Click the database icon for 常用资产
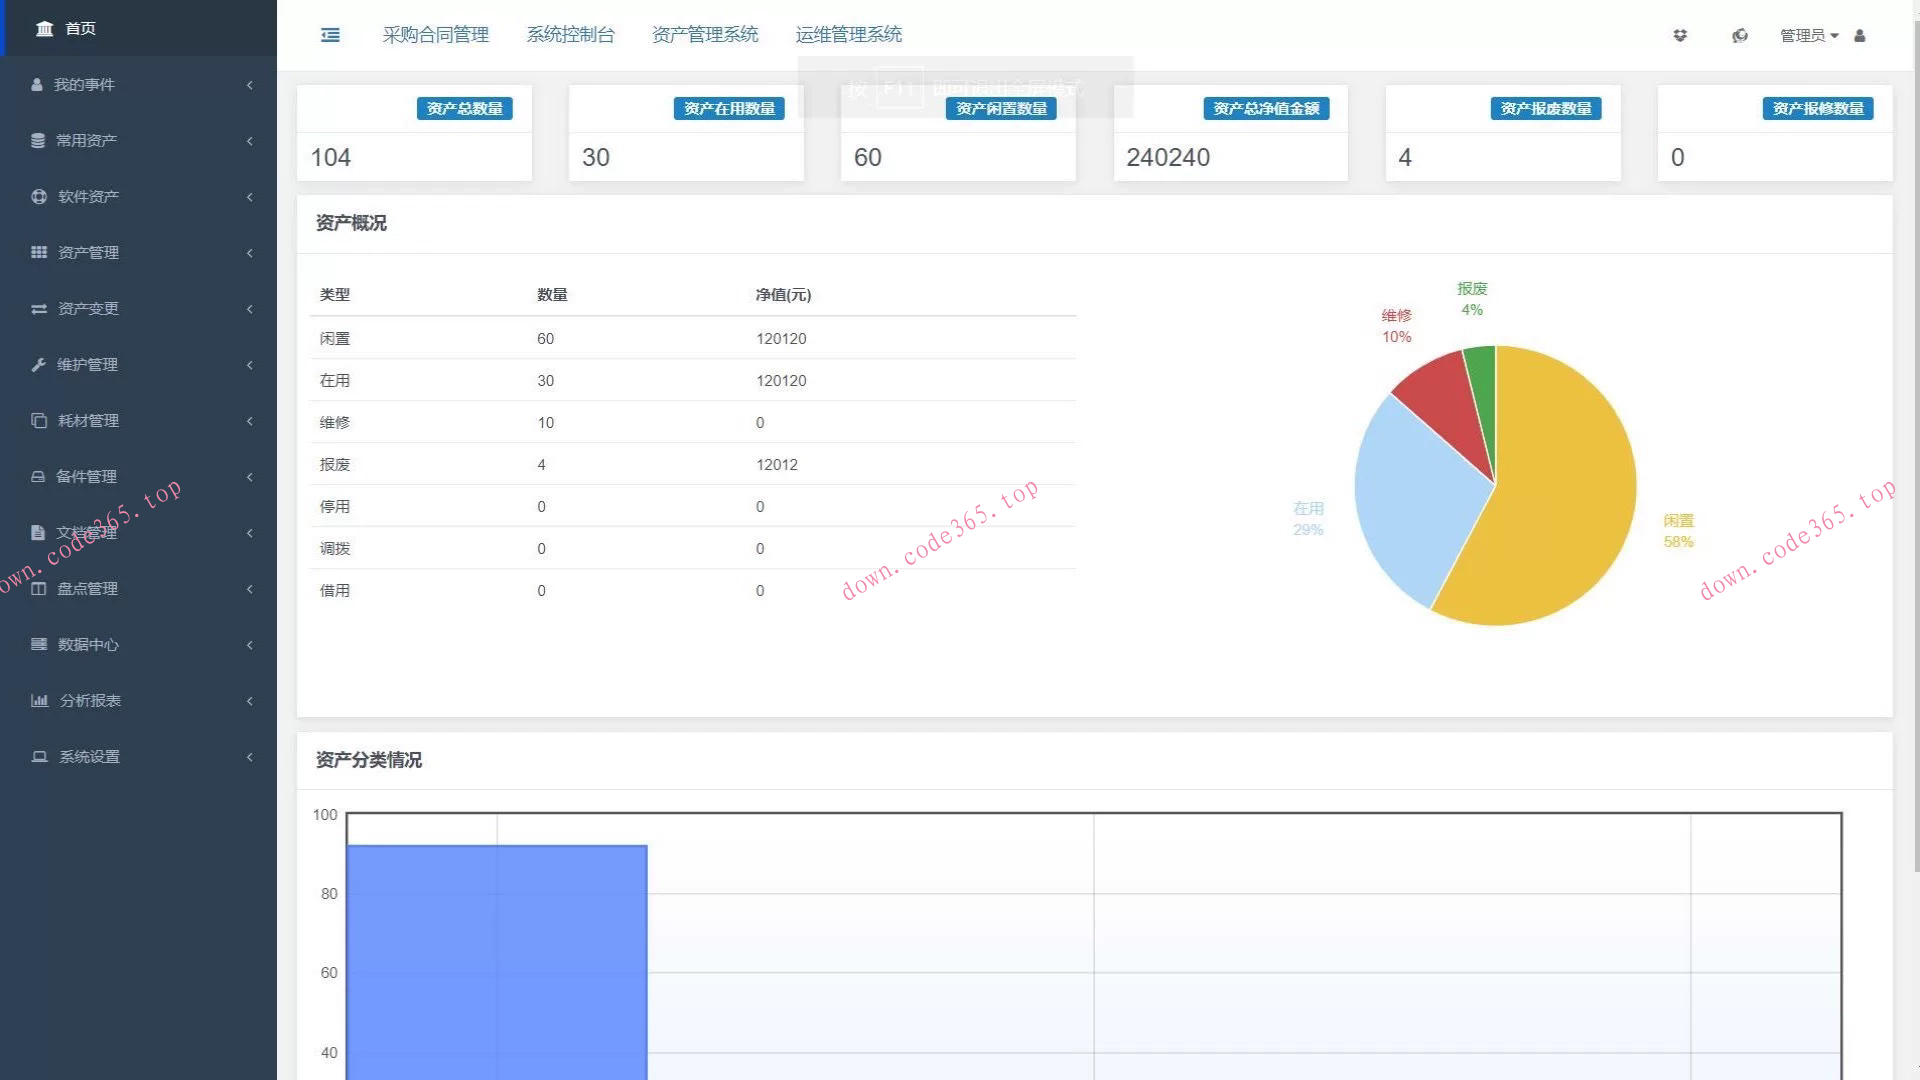The width and height of the screenshot is (1920, 1080). 38,141
